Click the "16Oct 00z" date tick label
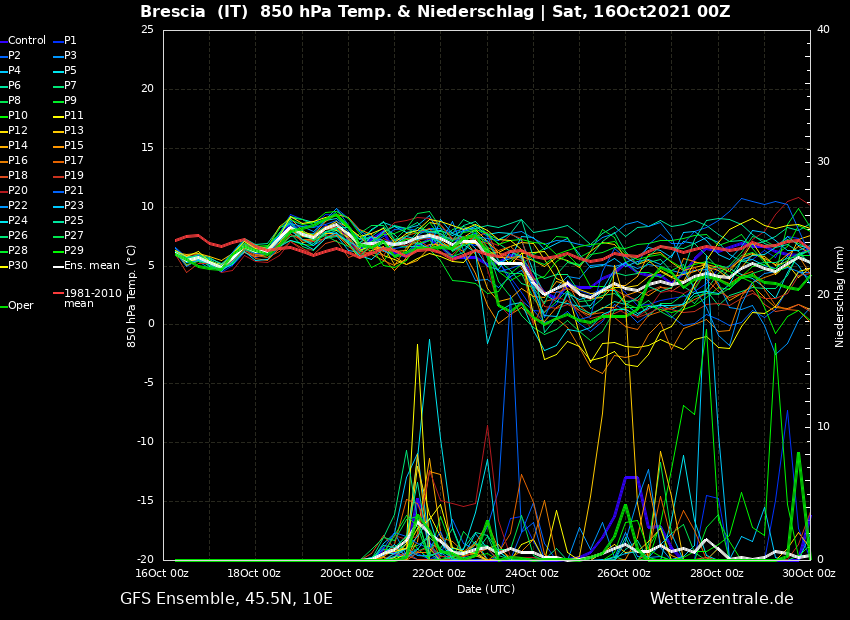850x620 pixels. 164,573
